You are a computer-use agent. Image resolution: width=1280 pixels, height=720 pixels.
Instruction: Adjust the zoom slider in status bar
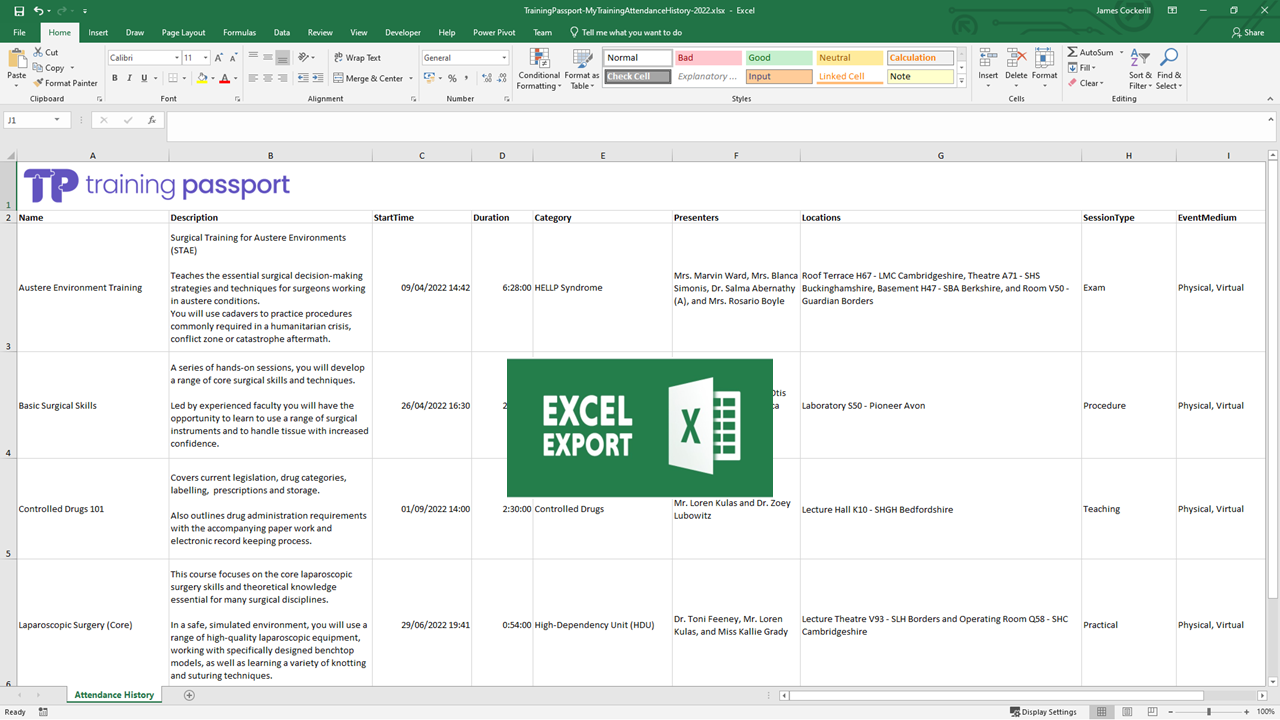pos(1209,712)
